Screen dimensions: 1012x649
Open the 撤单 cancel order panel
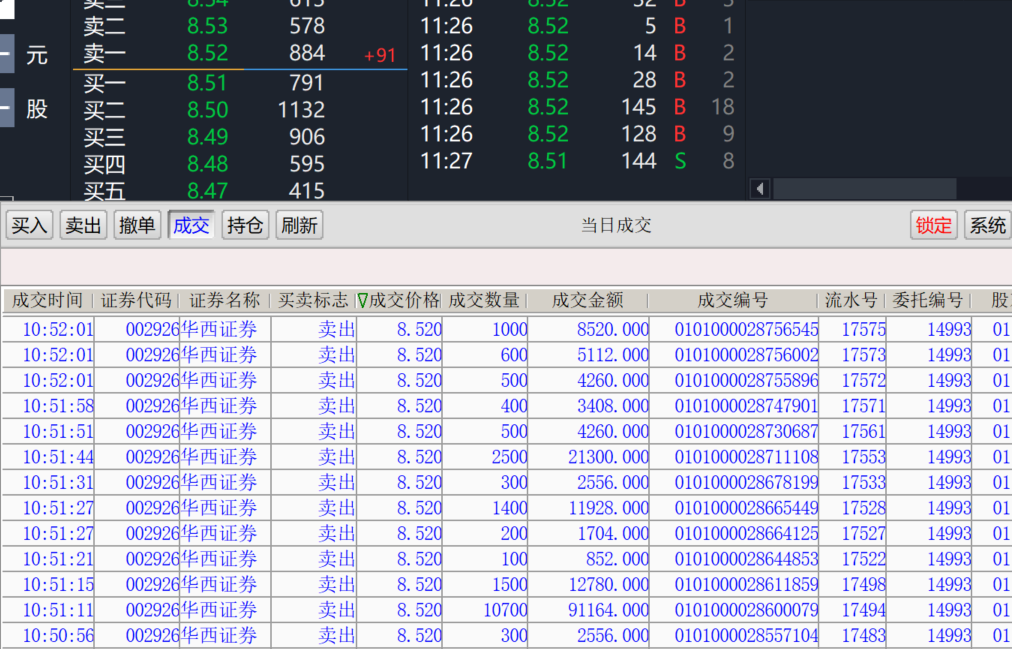tap(137, 225)
